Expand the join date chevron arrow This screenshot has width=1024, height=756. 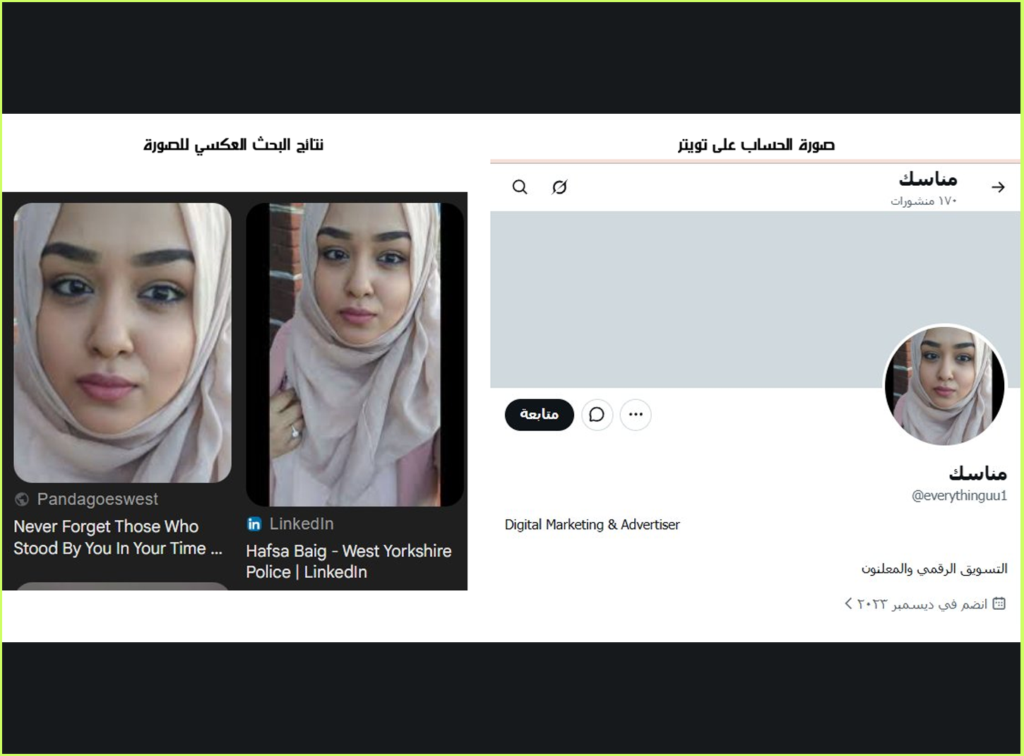point(848,604)
